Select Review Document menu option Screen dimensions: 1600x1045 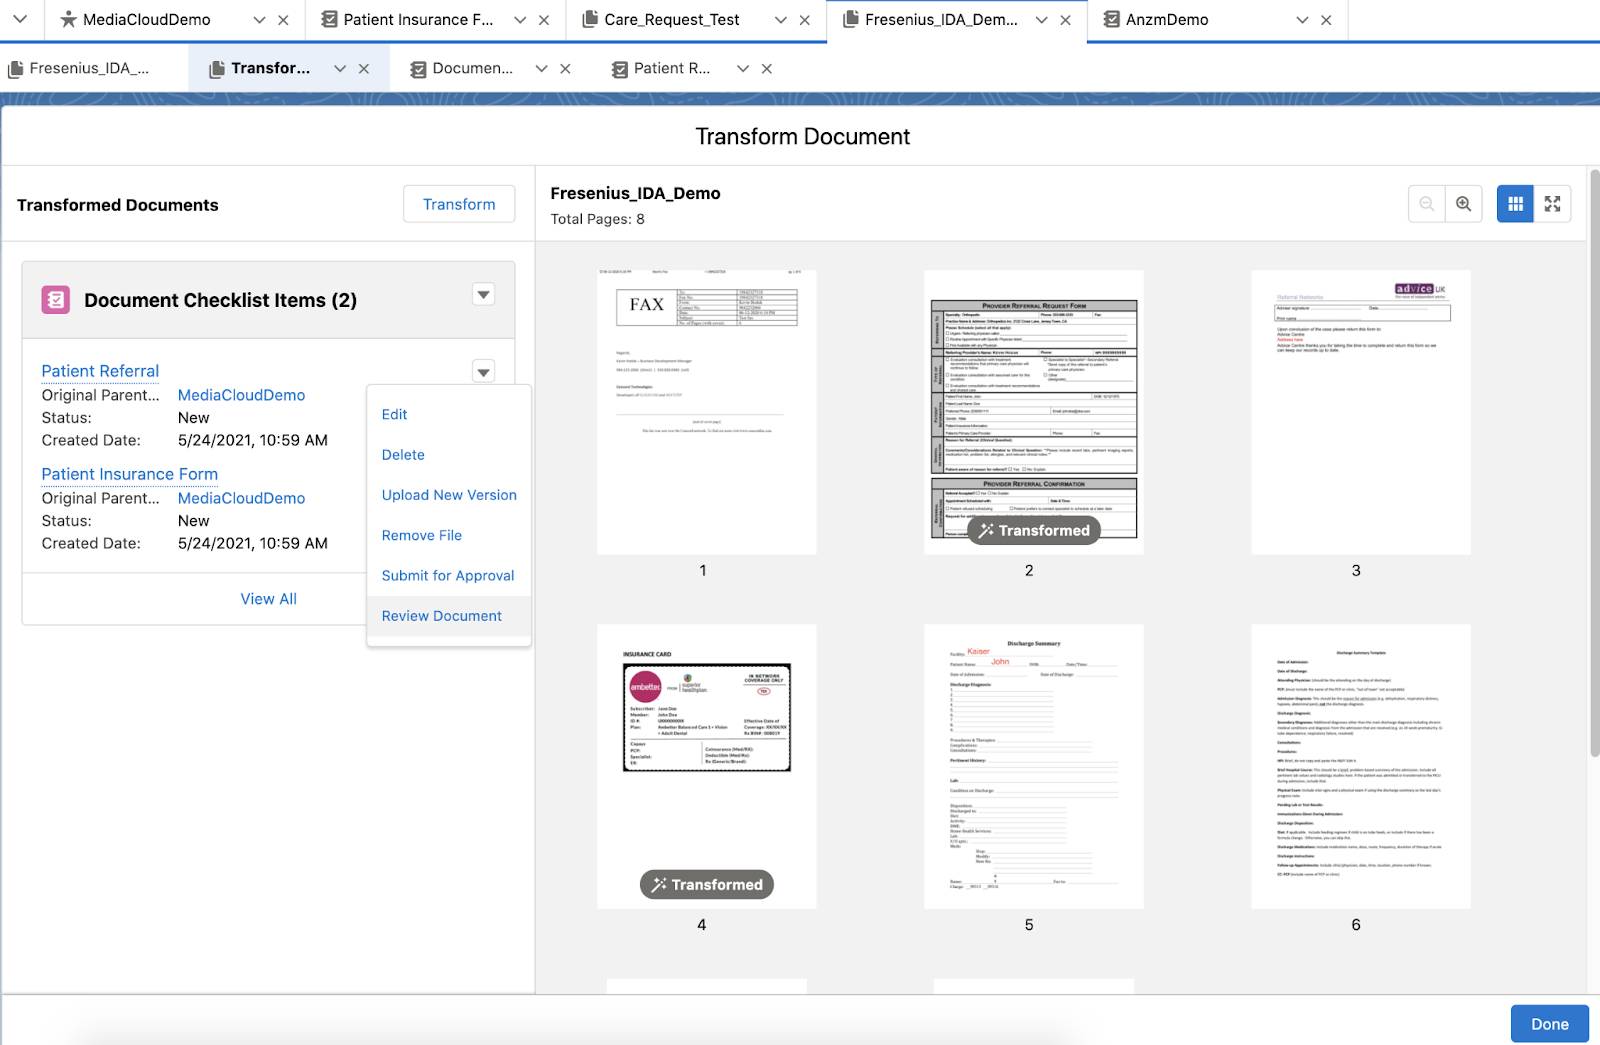coord(449,616)
